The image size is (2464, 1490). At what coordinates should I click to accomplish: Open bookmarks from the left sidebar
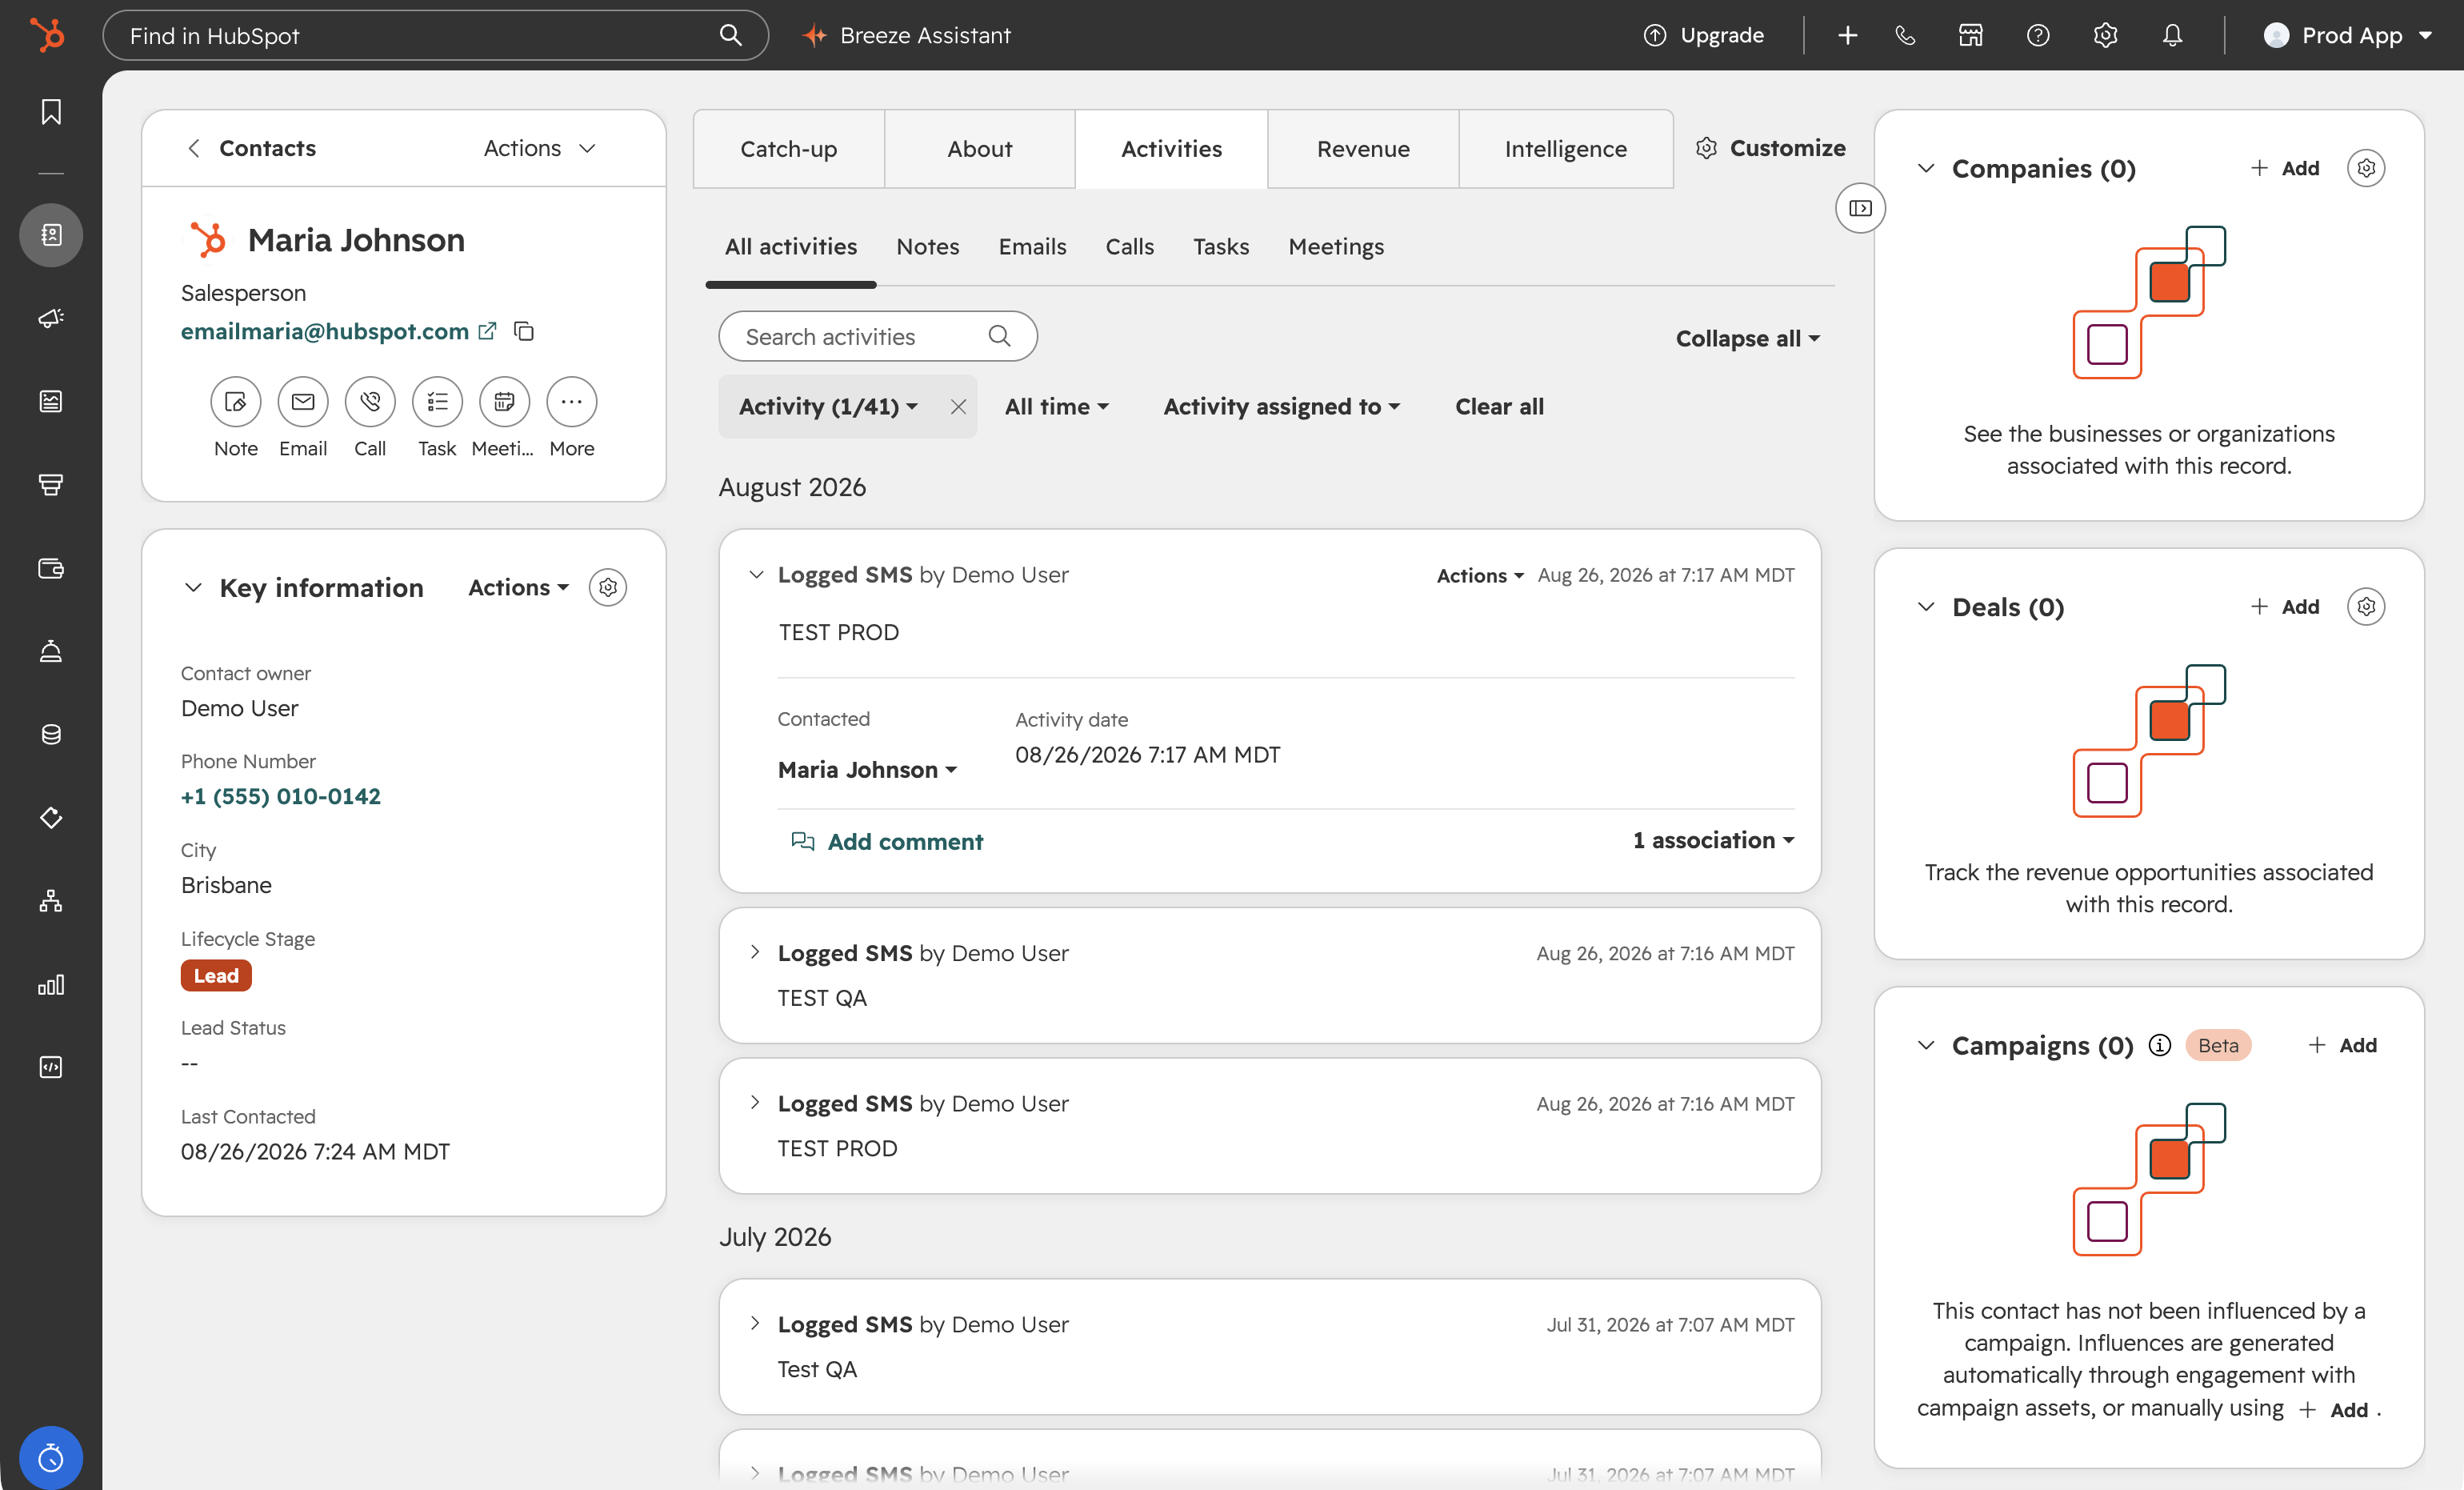51,112
